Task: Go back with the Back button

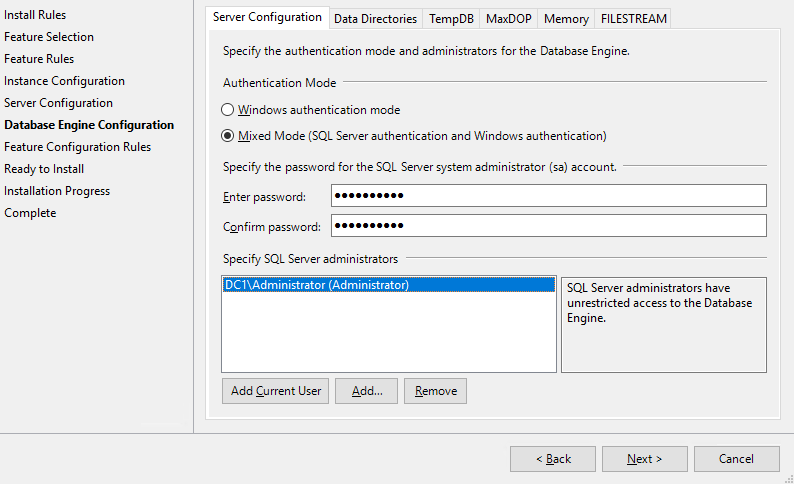Action: pyautogui.click(x=553, y=459)
